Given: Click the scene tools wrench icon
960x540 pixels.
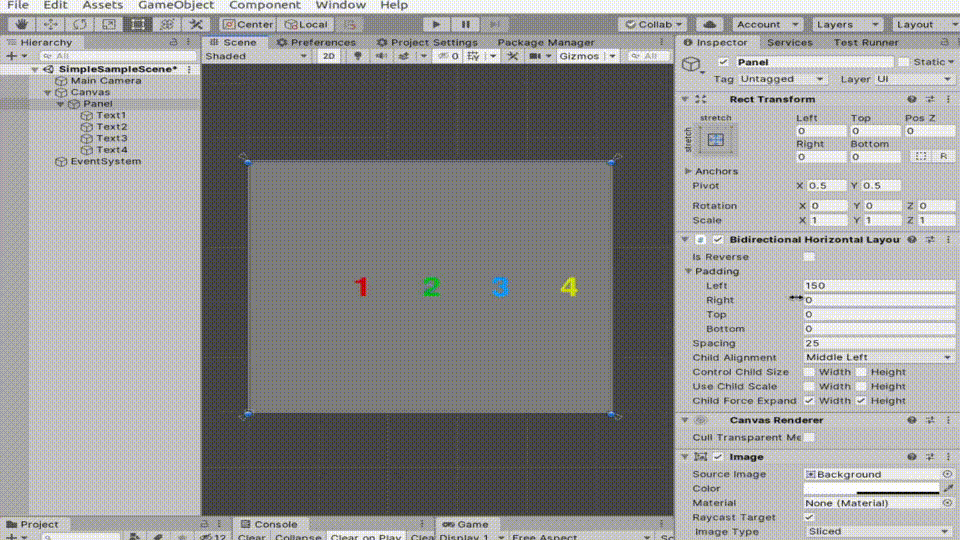Looking at the screenshot, I should pyautogui.click(x=513, y=56).
